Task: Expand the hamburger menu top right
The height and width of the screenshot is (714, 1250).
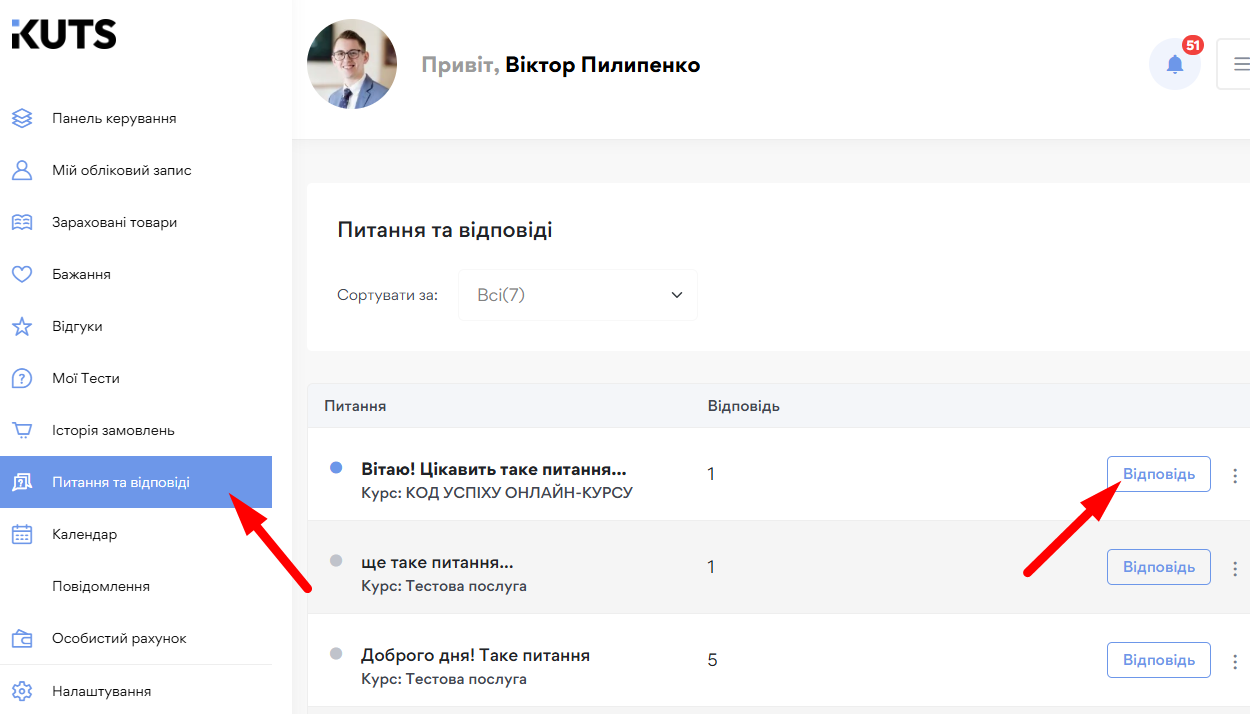Action: [1242, 63]
